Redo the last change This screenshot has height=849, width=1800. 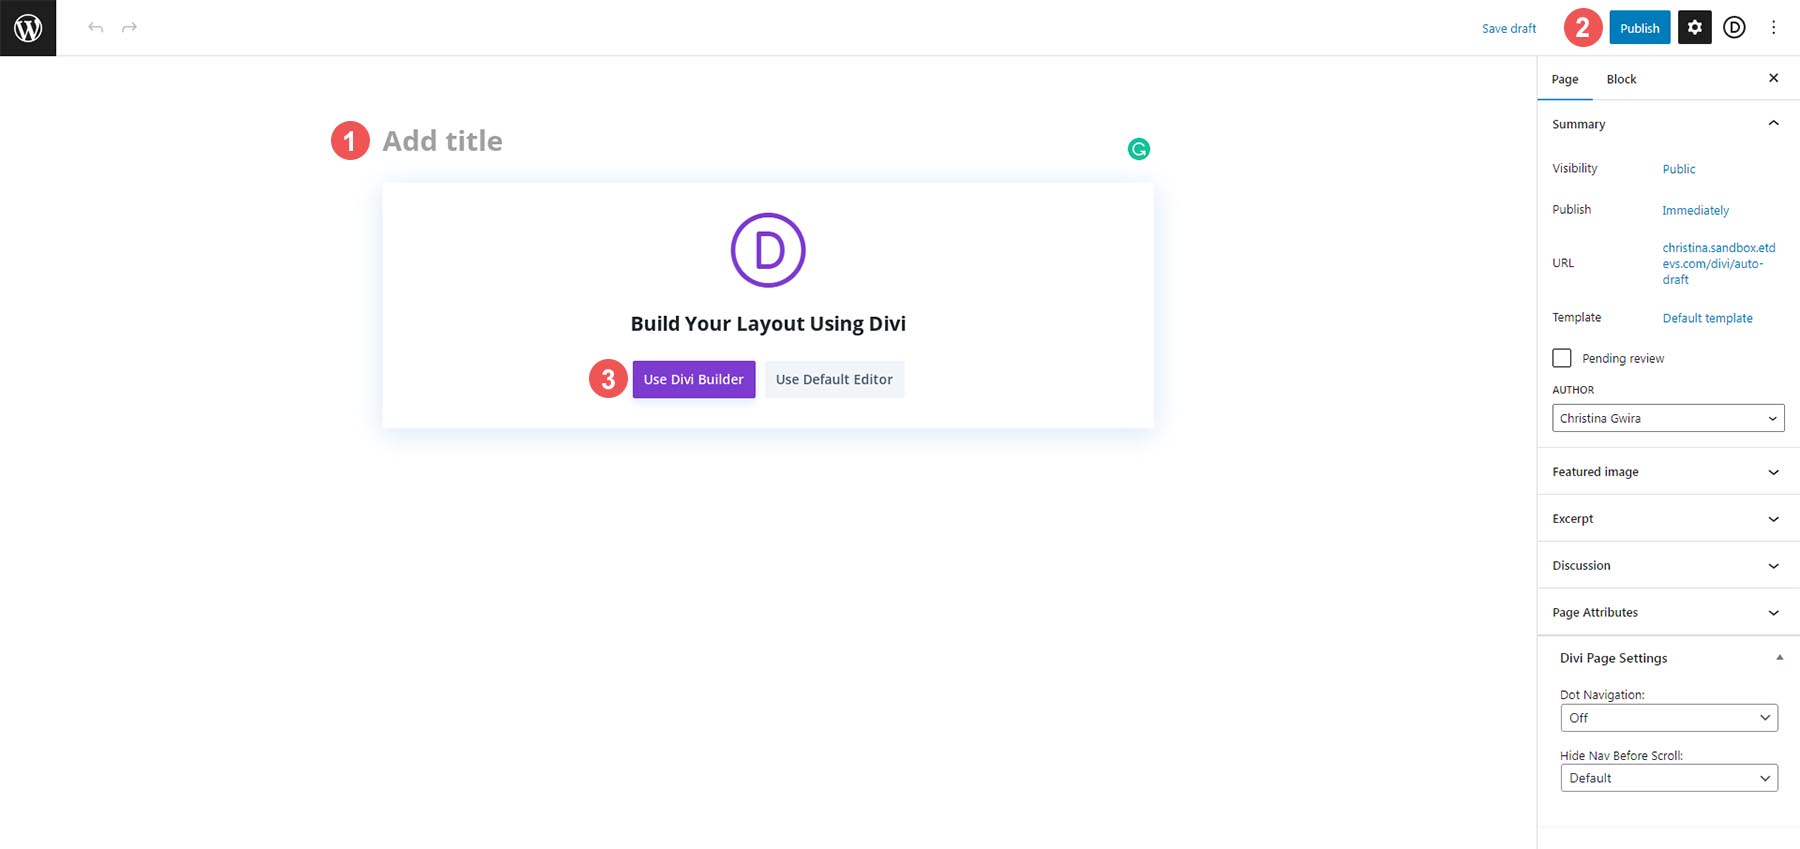point(129,27)
